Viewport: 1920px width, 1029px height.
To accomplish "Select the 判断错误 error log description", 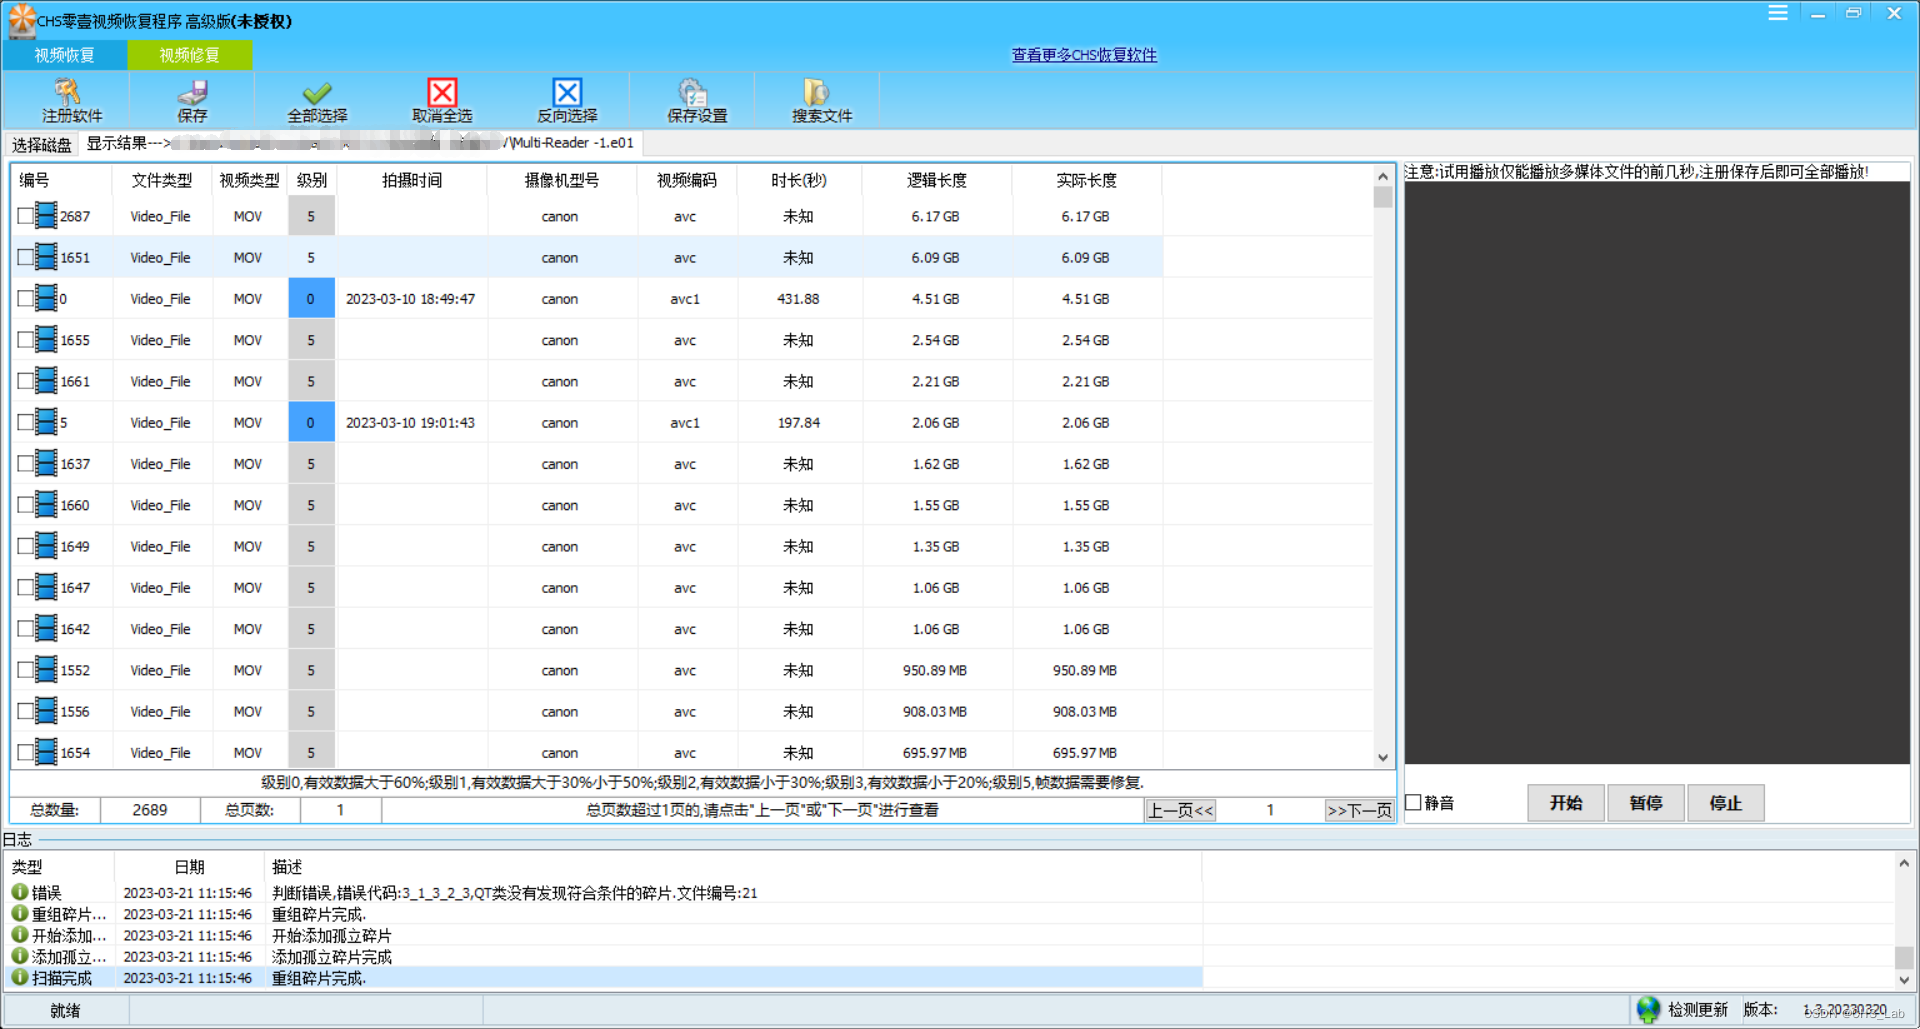I will [514, 893].
